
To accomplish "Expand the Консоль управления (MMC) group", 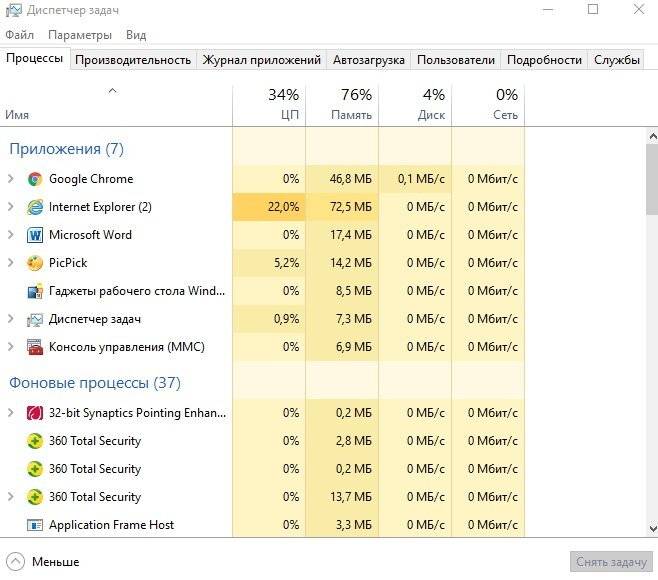I will 10,347.
